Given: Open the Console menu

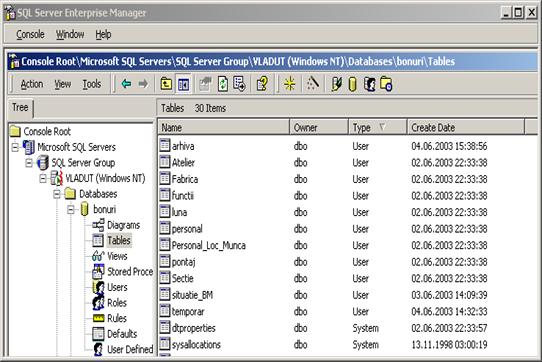Looking at the screenshot, I should point(30,35).
